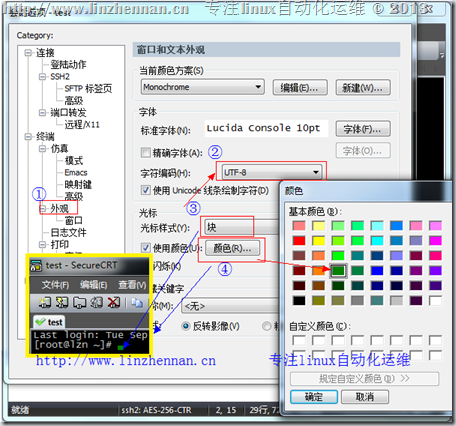Pick the salmon pink top-row swatch
Image resolution: width=456 pixels, height=426 pixels.
[299, 226]
